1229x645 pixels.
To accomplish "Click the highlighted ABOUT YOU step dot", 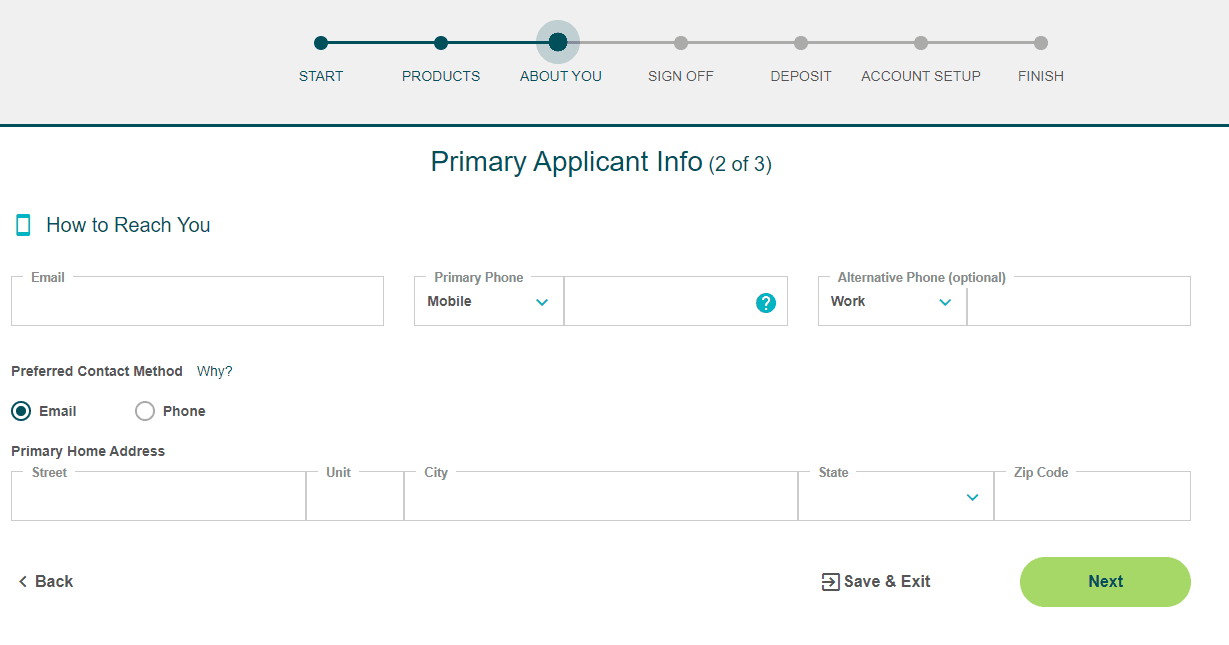I will tap(558, 43).
